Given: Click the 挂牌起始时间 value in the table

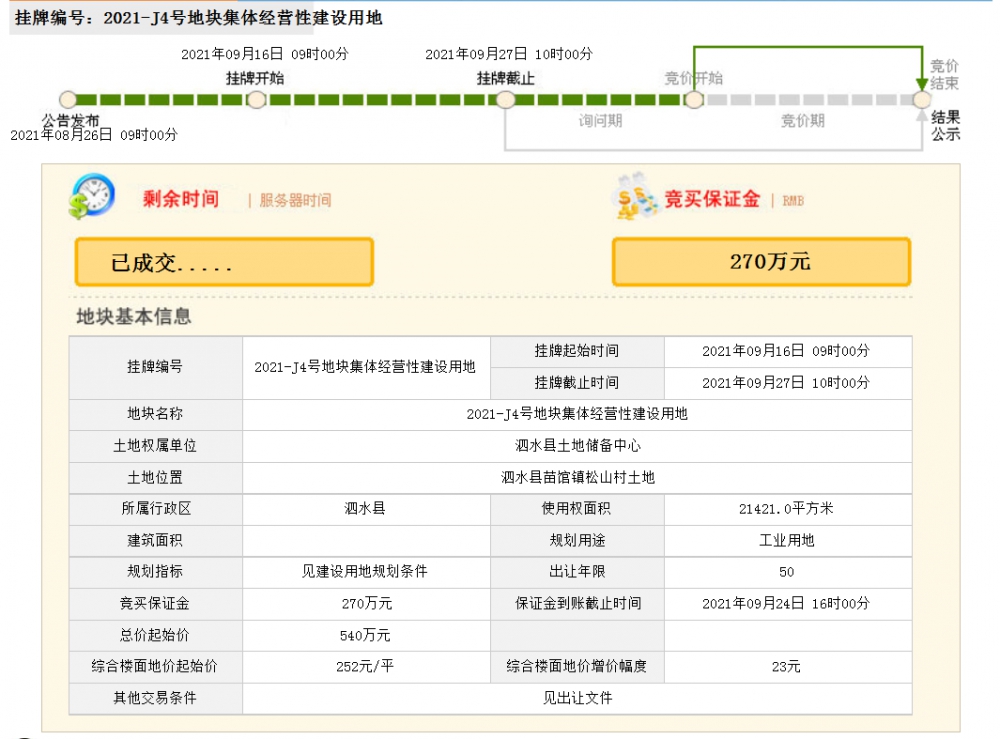Looking at the screenshot, I should (786, 351).
